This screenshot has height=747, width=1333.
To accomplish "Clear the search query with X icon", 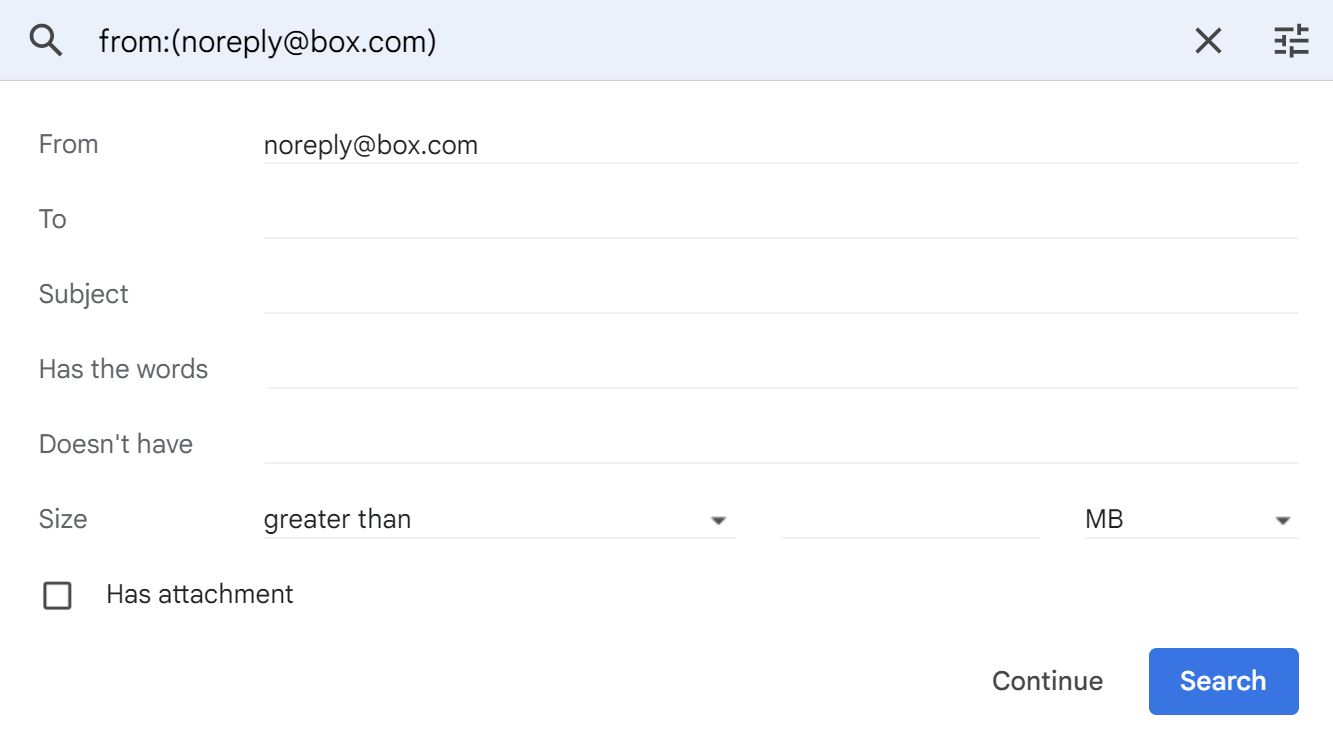I will click(1208, 41).
